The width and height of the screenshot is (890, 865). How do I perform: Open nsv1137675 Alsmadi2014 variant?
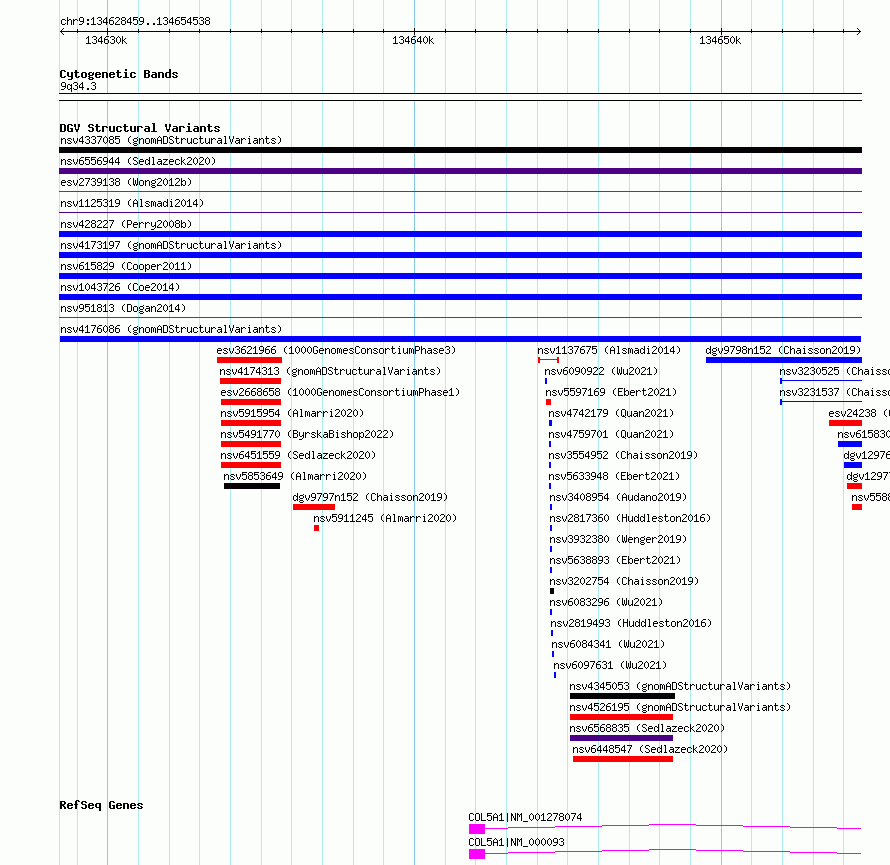(609, 350)
